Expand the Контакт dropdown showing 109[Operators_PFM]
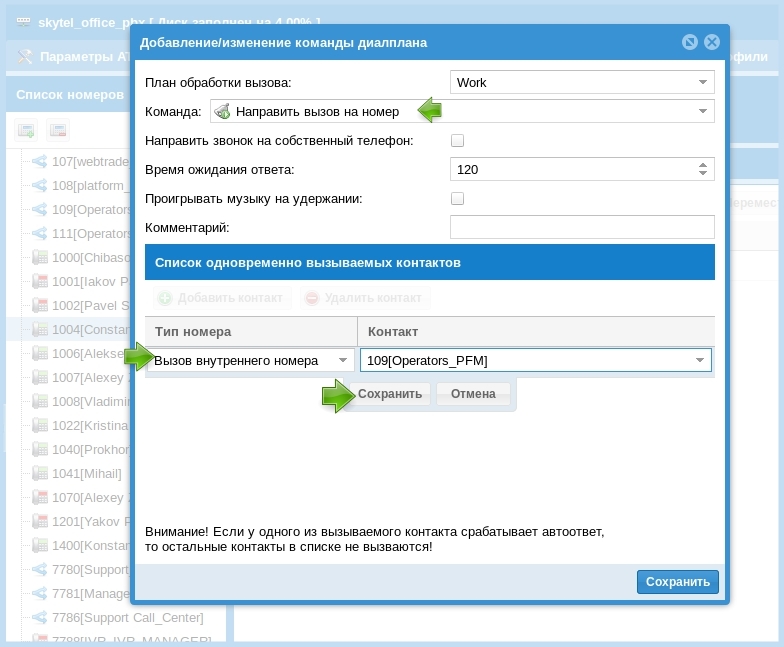The image size is (784, 647). [x=700, y=360]
